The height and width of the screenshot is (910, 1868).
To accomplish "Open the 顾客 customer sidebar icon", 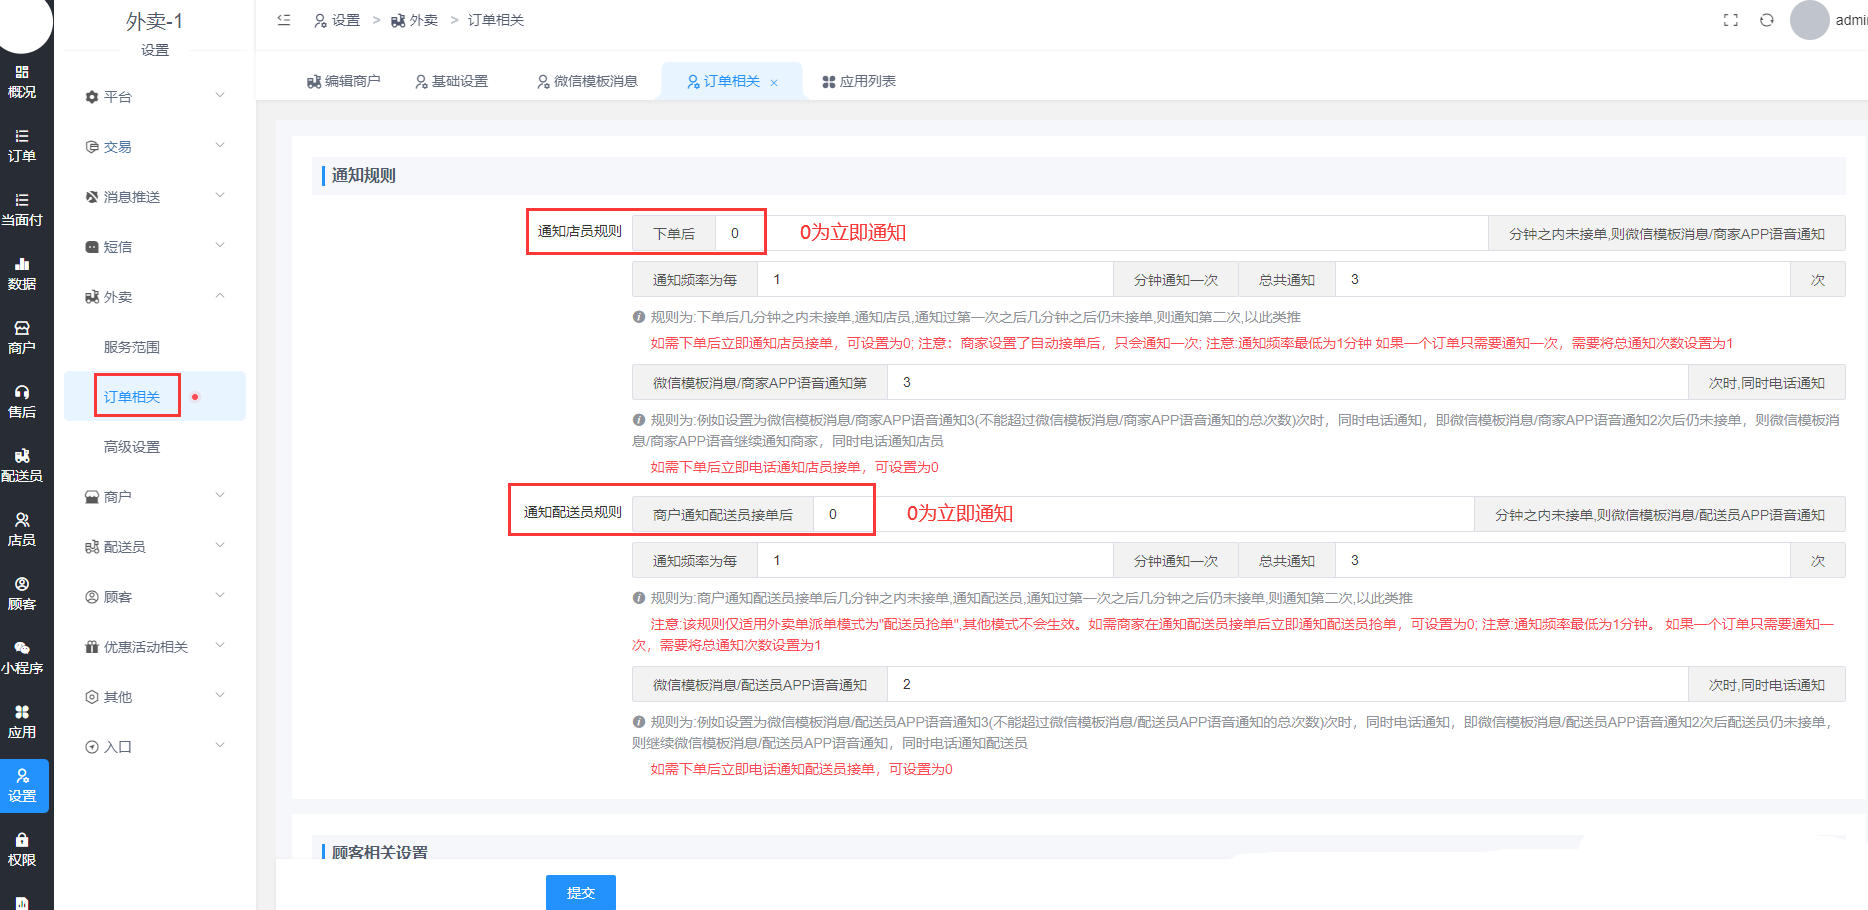I will click(x=22, y=594).
